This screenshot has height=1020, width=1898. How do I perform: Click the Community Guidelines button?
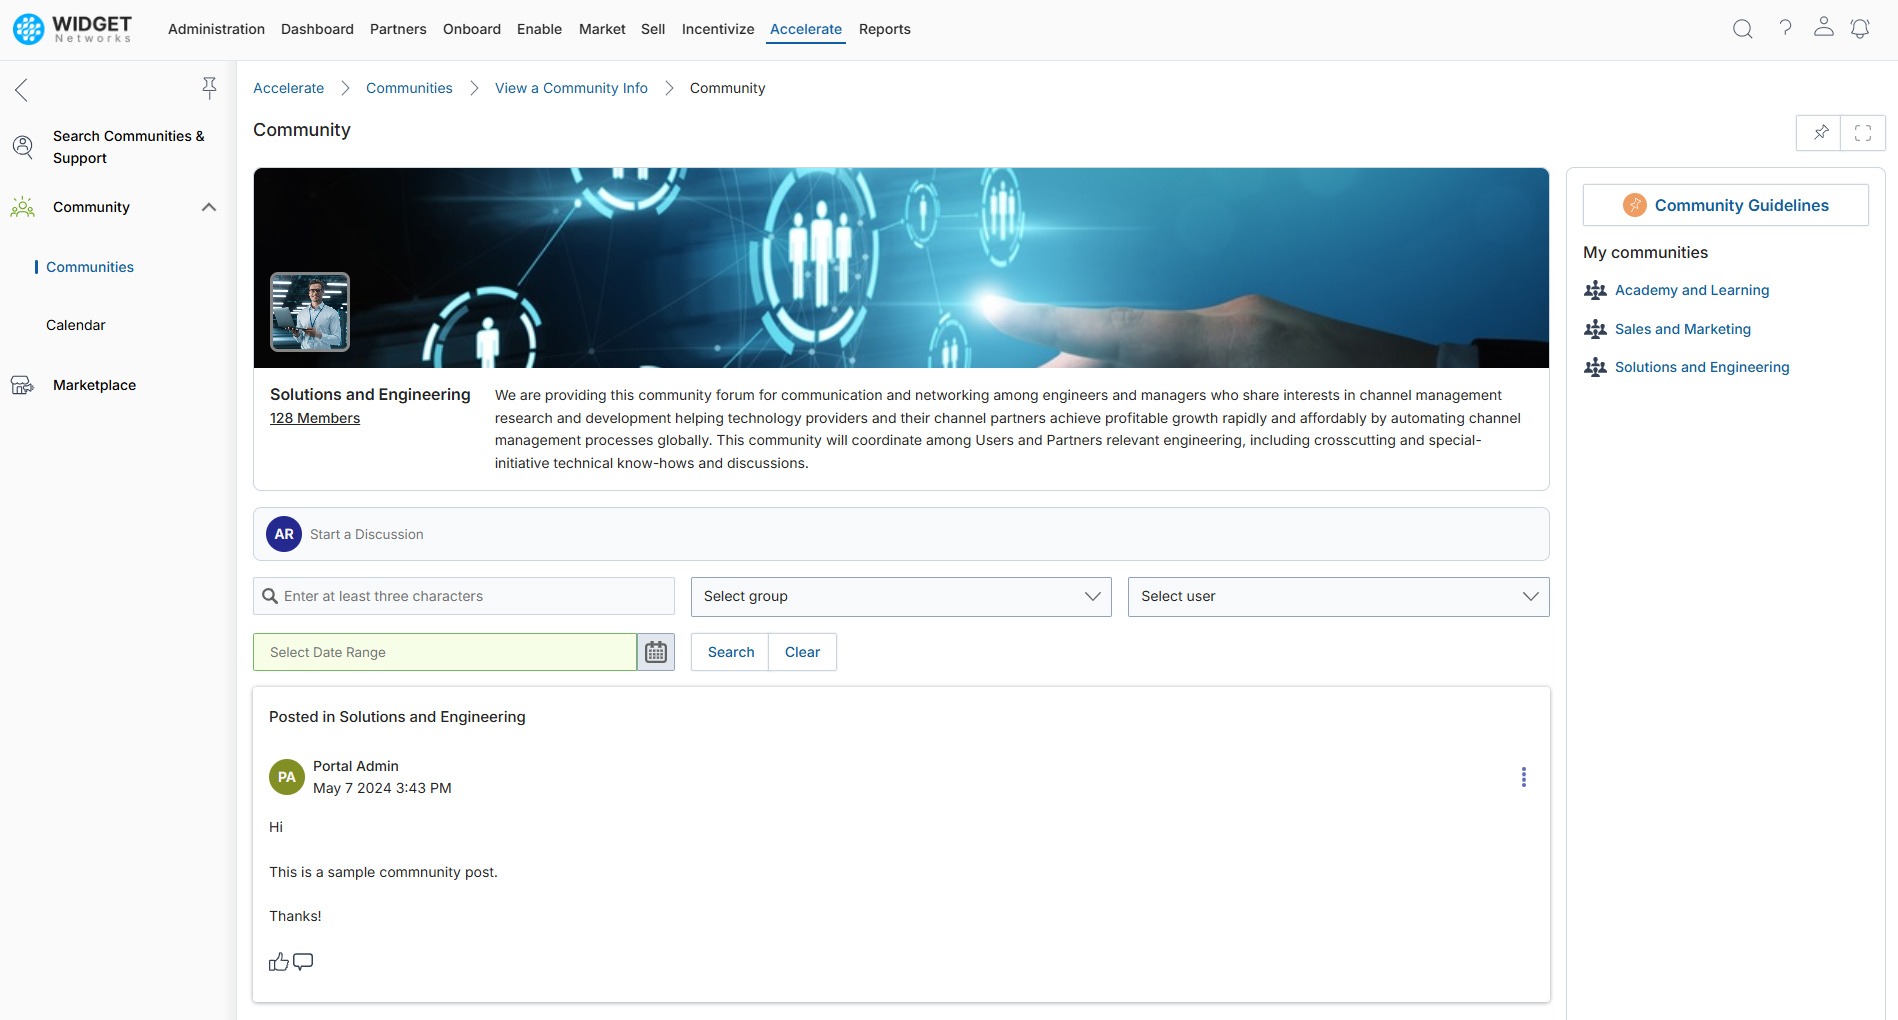1725,205
